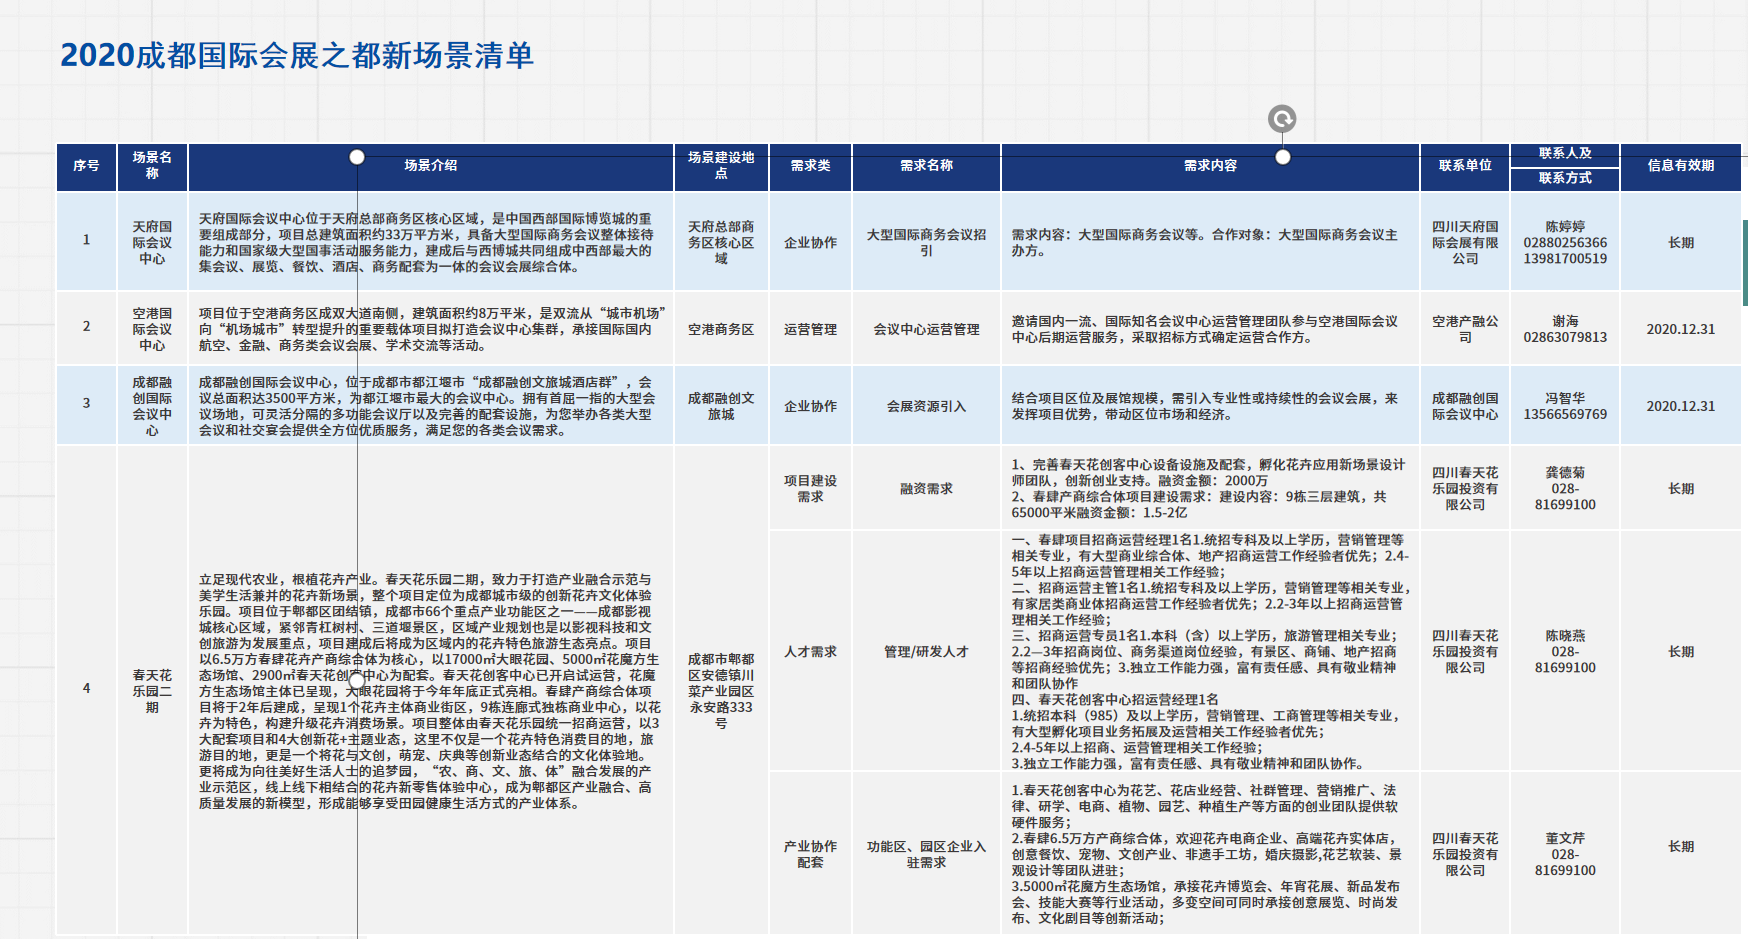The width and height of the screenshot is (1748, 939).
Task: Click the selection handle in the 场景介绍 header
Action: point(357,157)
